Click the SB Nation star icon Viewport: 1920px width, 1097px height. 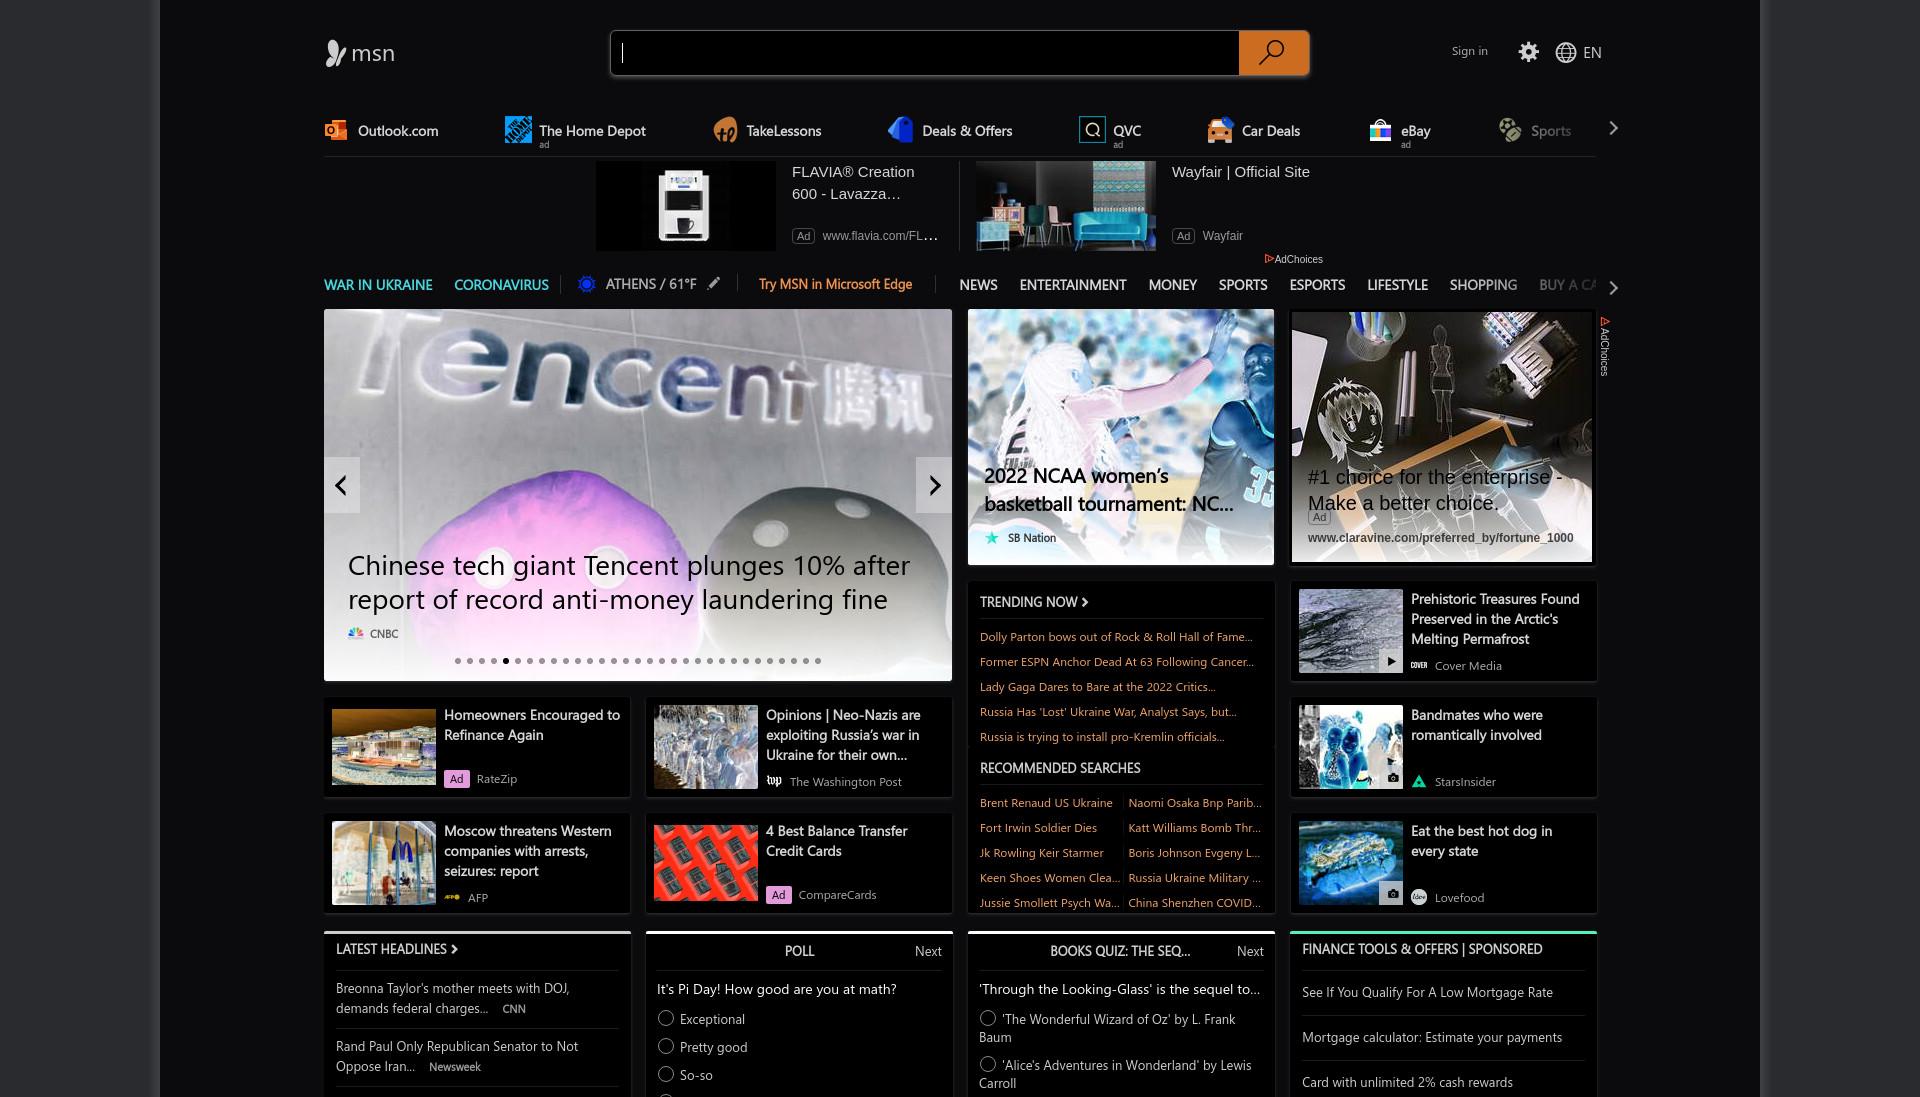click(992, 538)
